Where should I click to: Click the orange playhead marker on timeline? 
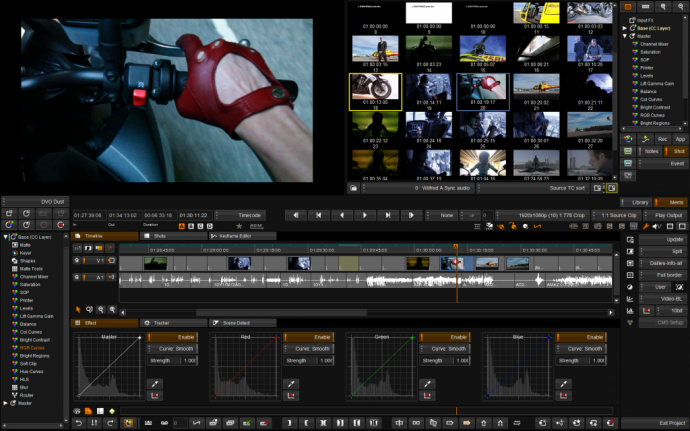[456, 247]
